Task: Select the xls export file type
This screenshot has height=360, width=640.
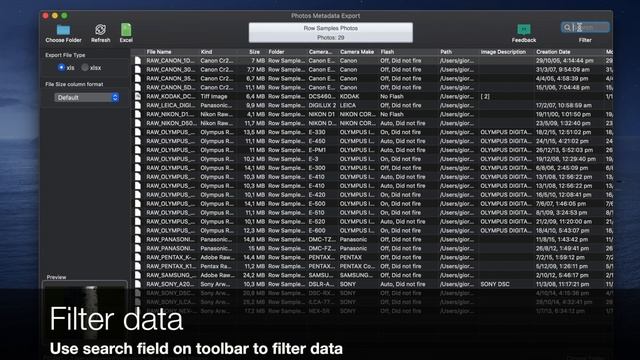Action: pyautogui.click(x=61, y=67)
